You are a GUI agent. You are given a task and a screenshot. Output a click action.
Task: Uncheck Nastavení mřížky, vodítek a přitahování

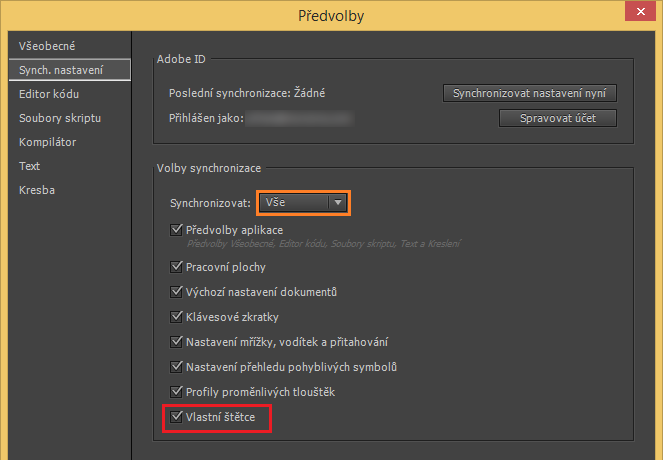point(178,342)
